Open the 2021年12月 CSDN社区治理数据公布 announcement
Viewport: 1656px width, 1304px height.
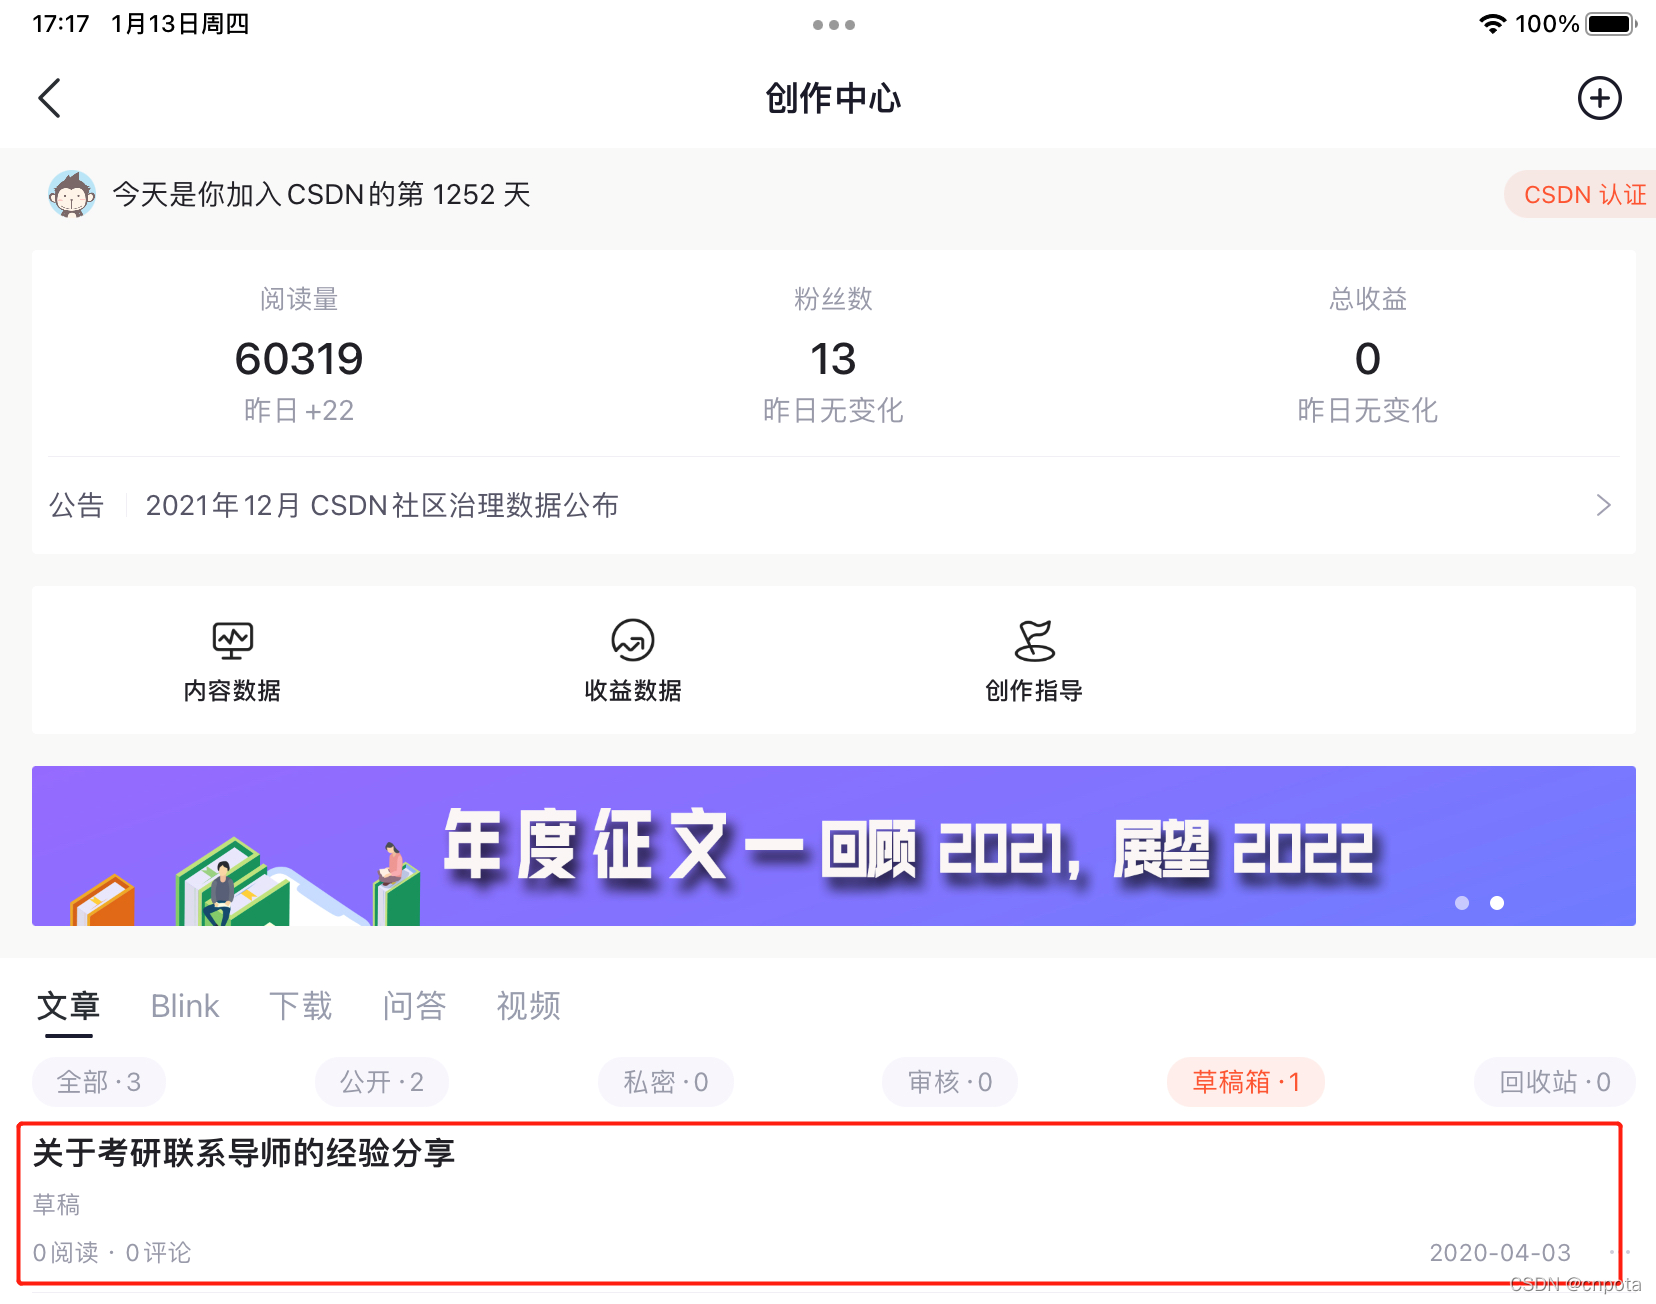[382, 505]
